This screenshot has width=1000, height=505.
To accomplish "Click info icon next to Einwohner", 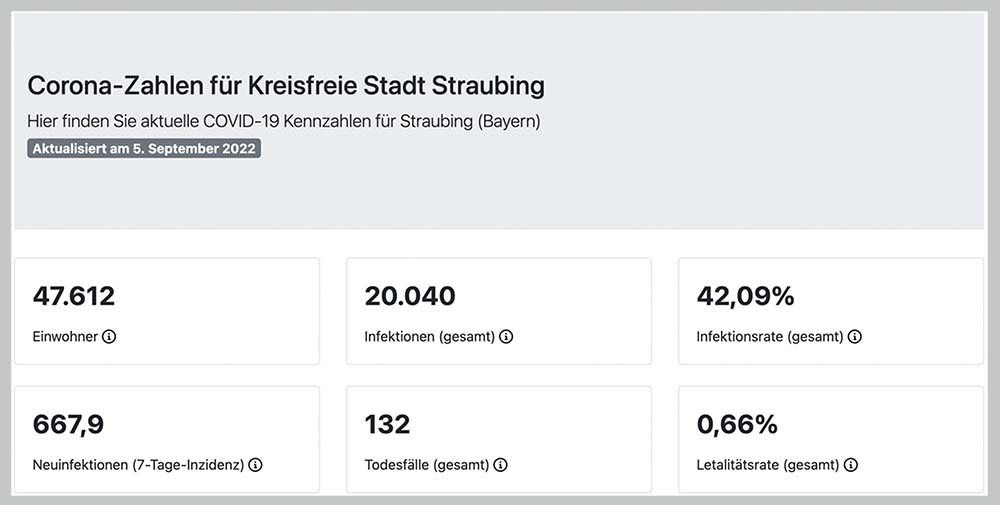I will (109, 337).
